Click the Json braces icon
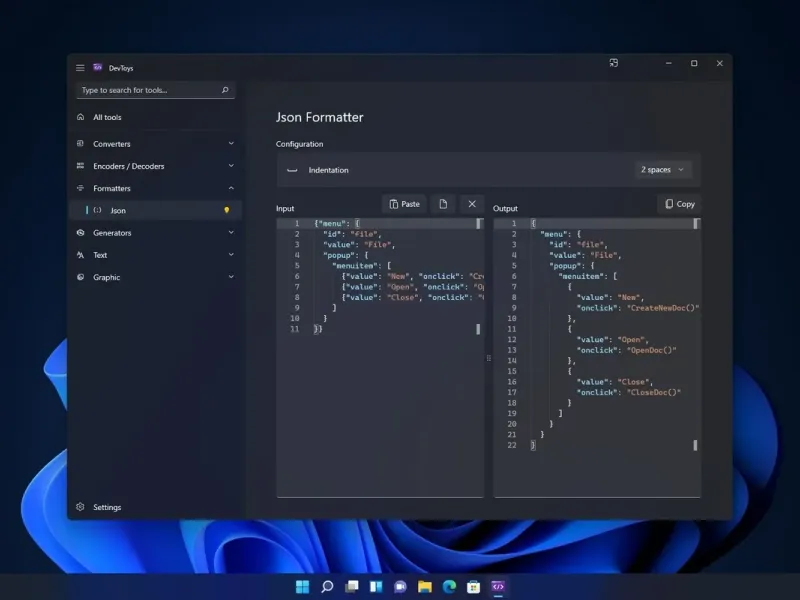The width and height of the screenshot is (800, 600). coord(97,210)
